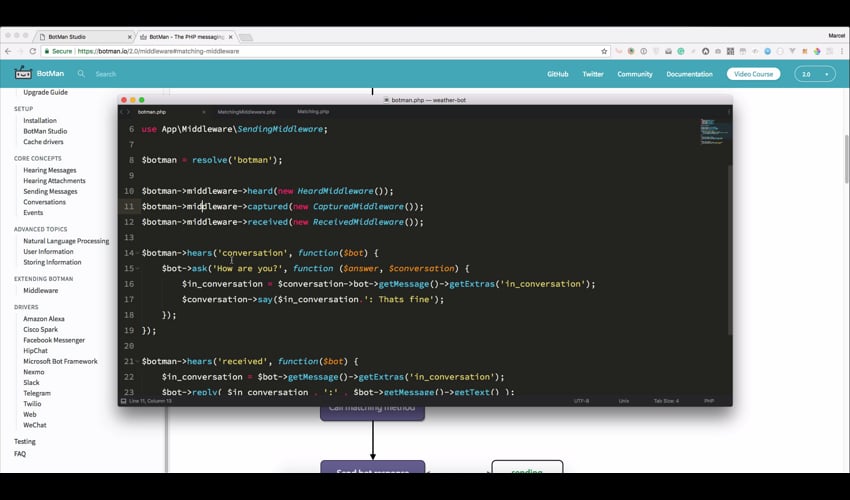
Task: Open Upgrade Guide in the sidebar
Action: tap(46, 92)
